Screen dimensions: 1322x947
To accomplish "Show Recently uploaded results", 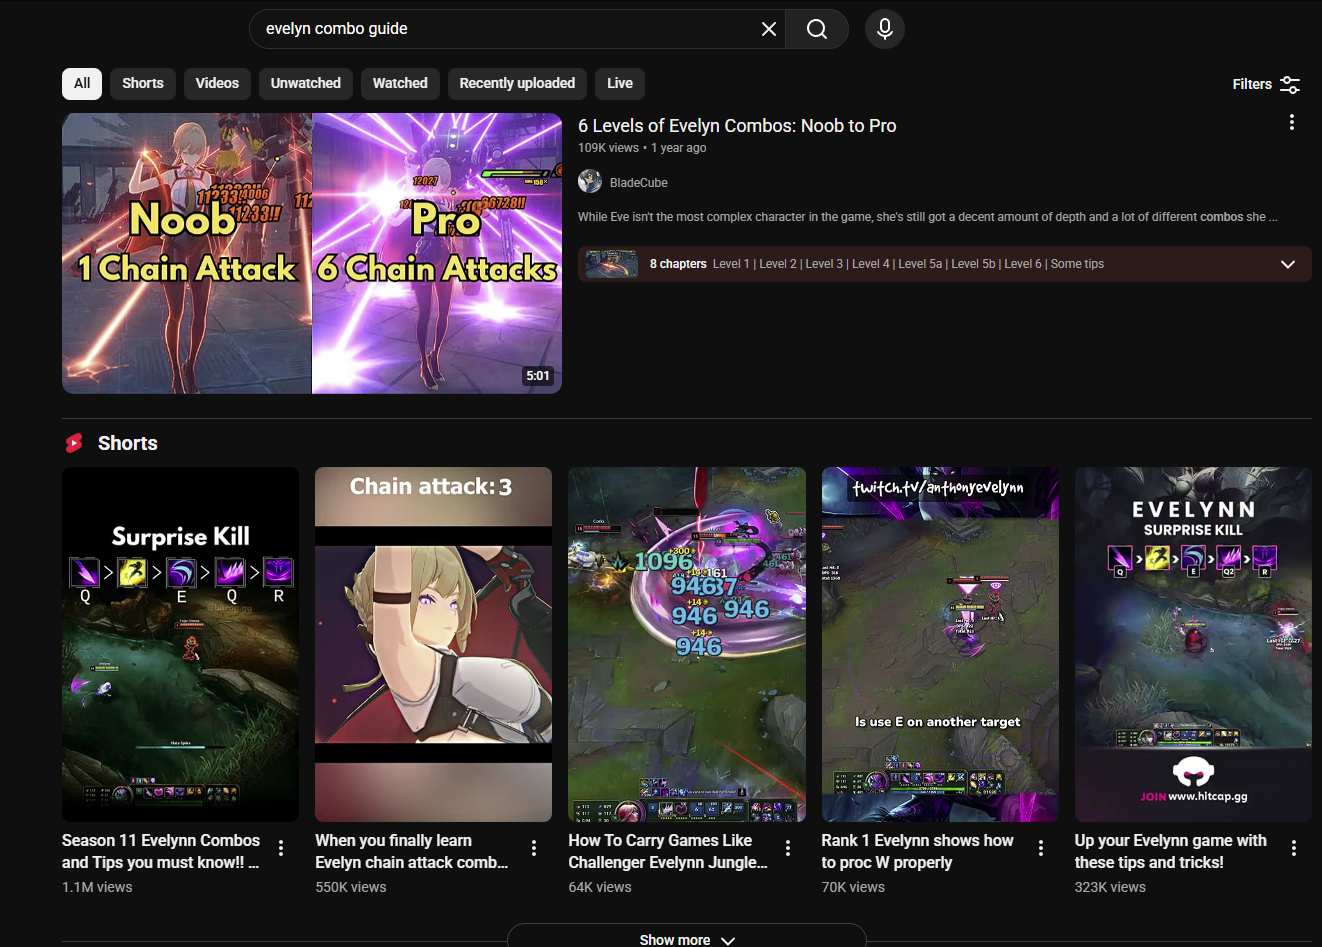I will 517,84.
